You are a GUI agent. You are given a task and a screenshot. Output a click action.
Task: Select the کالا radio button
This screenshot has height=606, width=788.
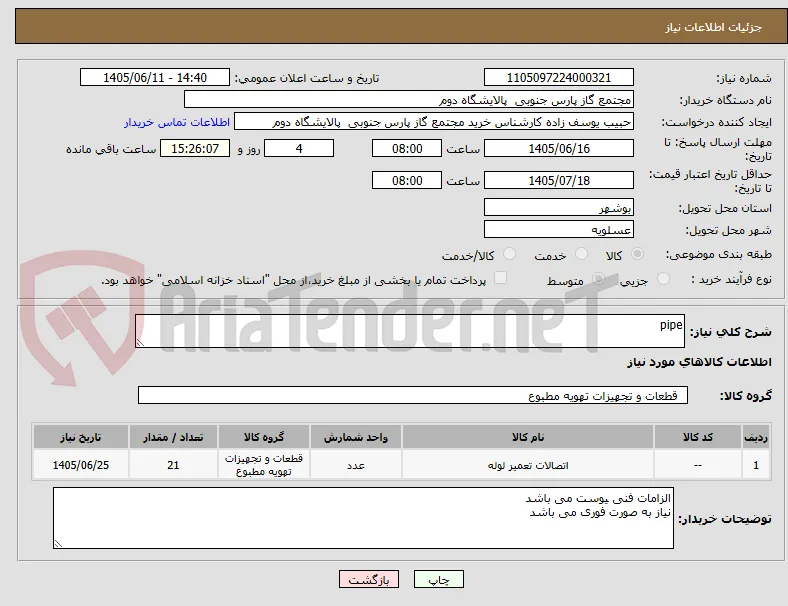[x=637, y=254]
